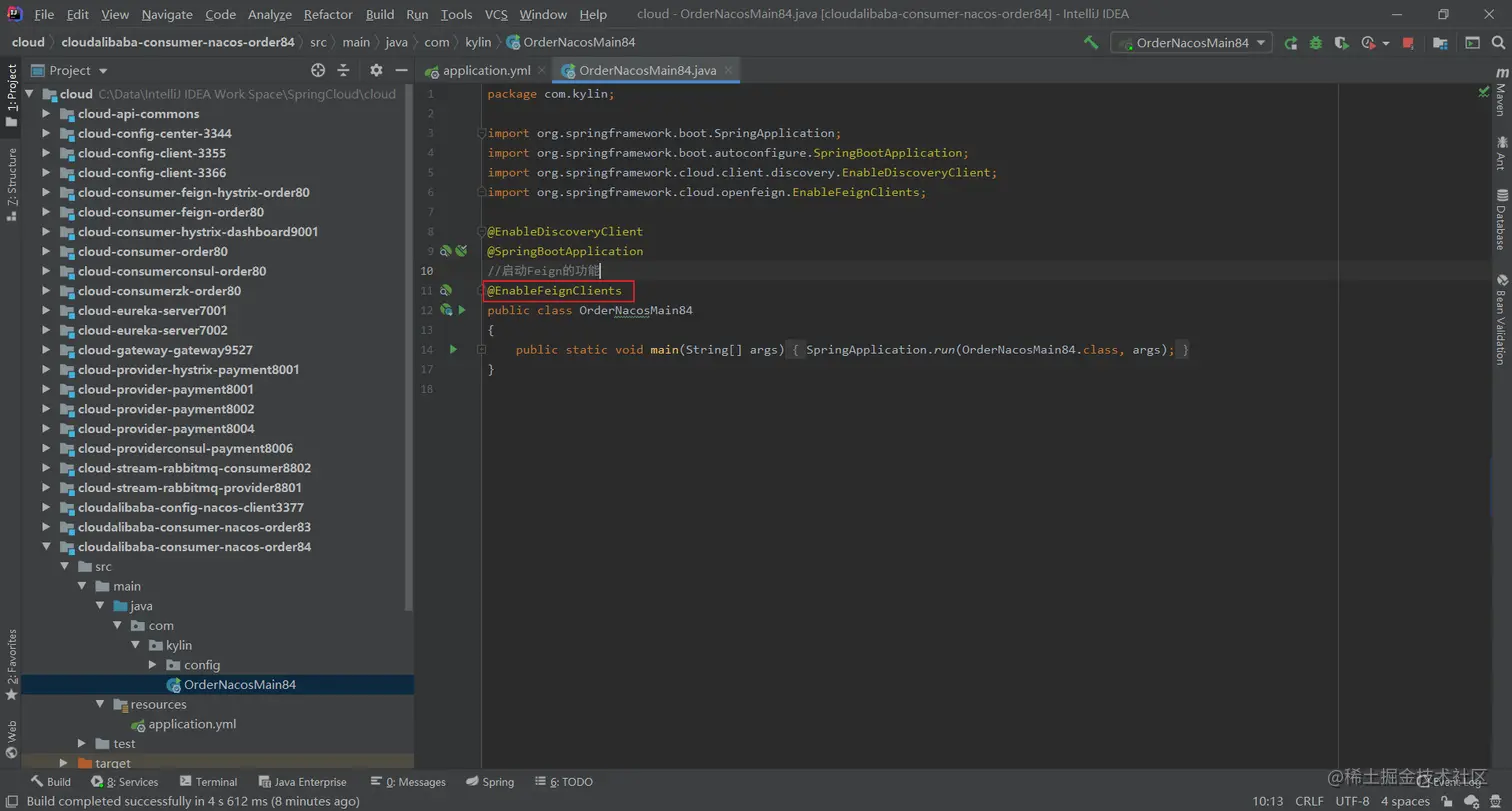This screenshot has width=1512, height=811.
Task: Click the Build Project hammer icon
Action: [x=1091, y=43]
